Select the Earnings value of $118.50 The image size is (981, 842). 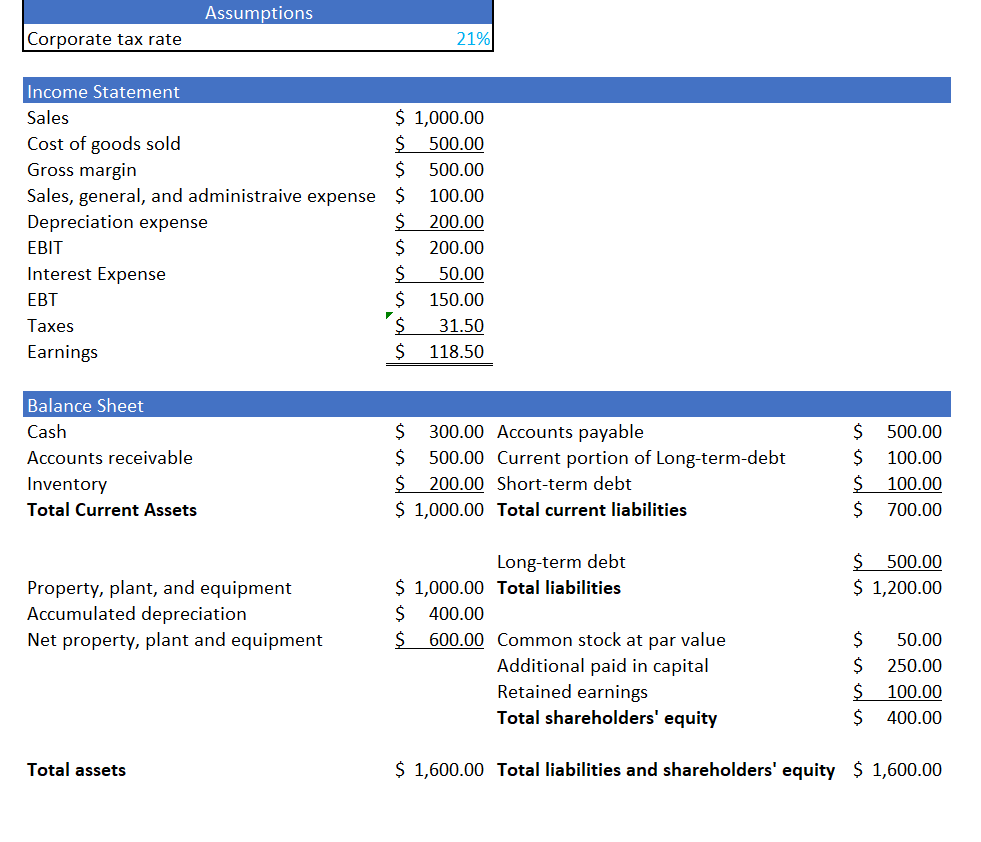[x=440, y=351]
